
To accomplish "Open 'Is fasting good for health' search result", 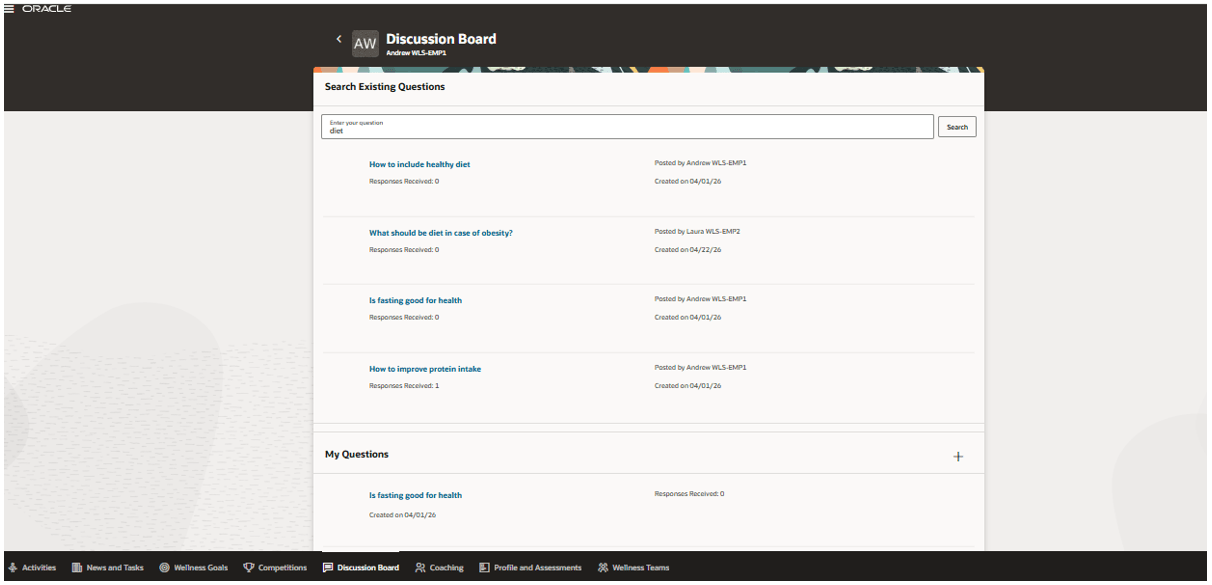I will pos(415,300).
